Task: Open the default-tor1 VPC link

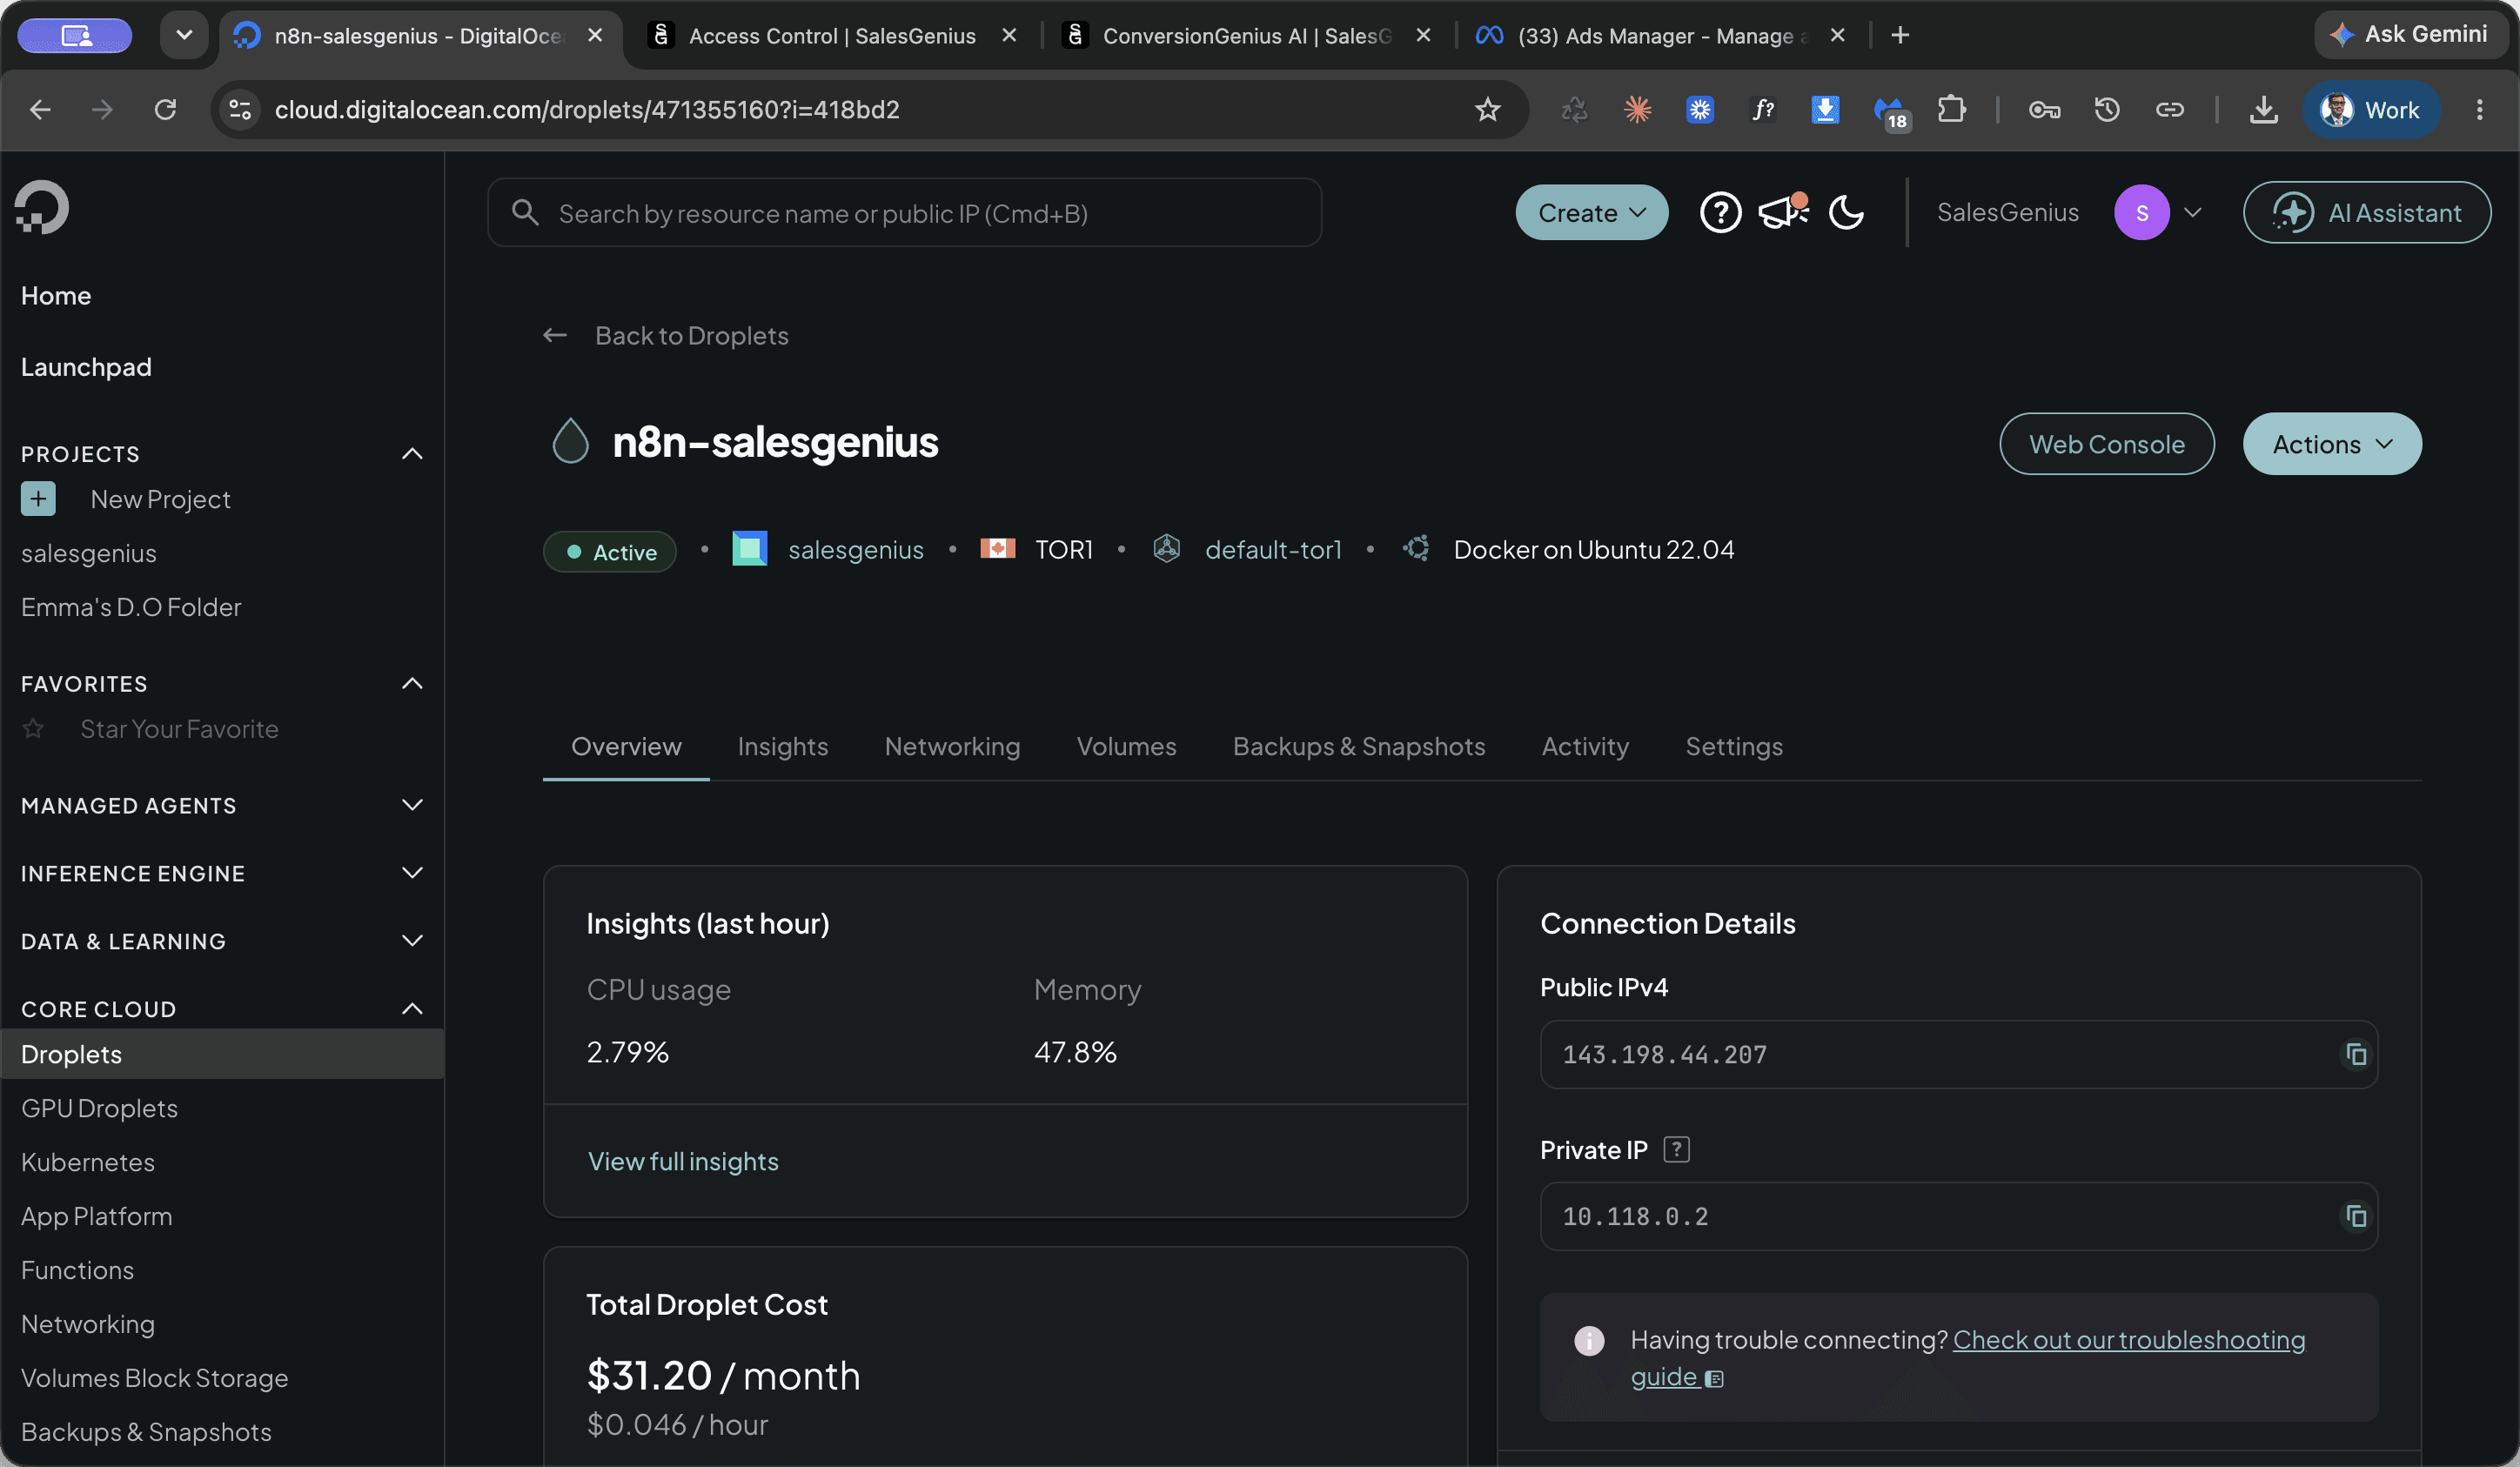Action: [1273, 550]
